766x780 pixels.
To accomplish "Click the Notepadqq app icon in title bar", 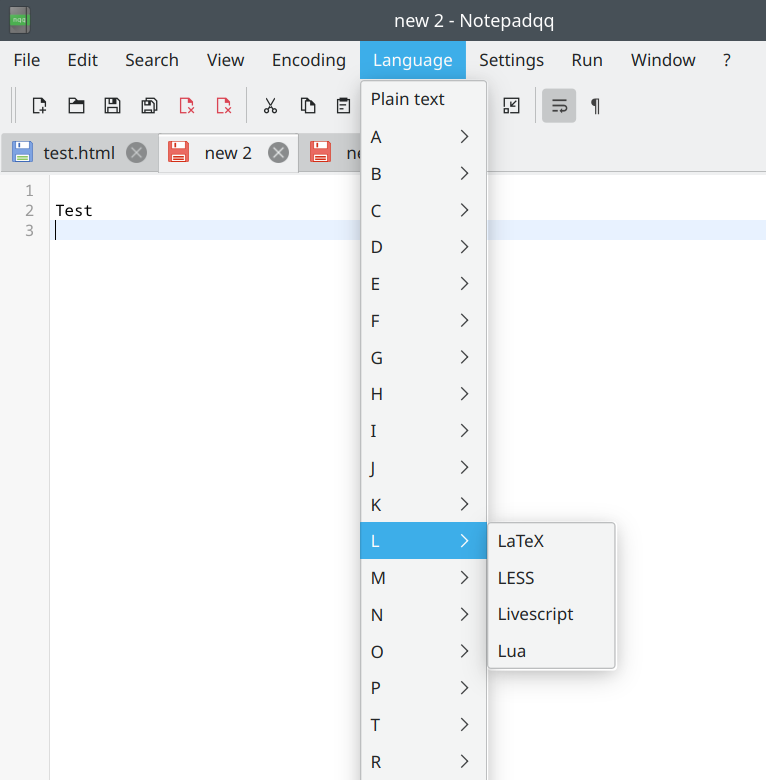I will [20, 20].
